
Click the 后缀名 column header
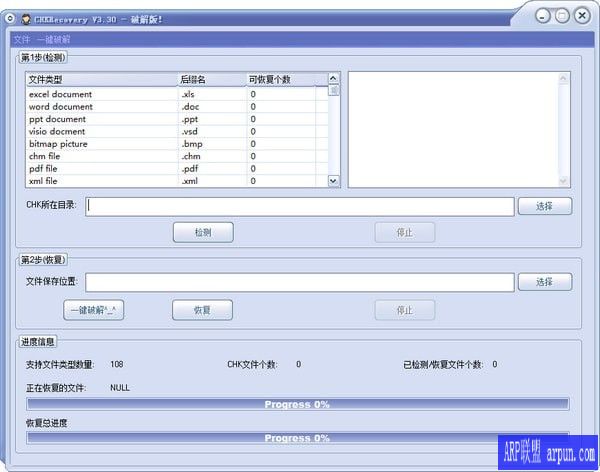pyautogui.click(x=212, y=80)
